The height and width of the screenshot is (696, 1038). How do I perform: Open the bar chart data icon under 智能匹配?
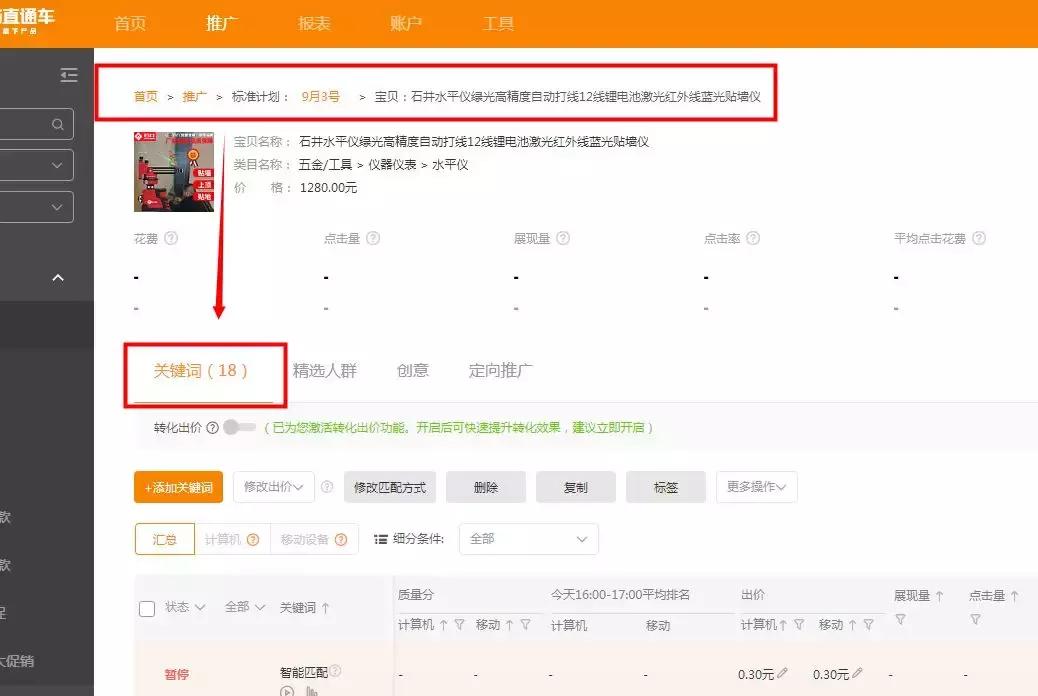point(312,690)
